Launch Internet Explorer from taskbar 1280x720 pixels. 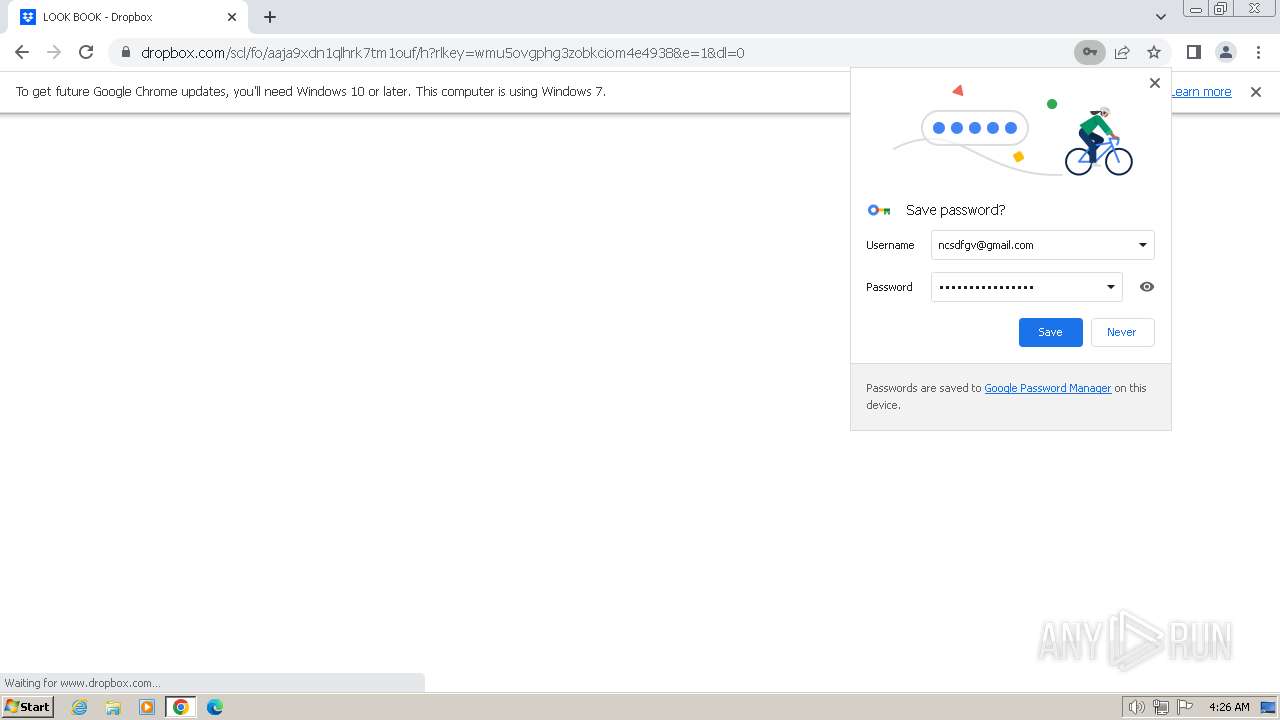[x=80, y=707]
